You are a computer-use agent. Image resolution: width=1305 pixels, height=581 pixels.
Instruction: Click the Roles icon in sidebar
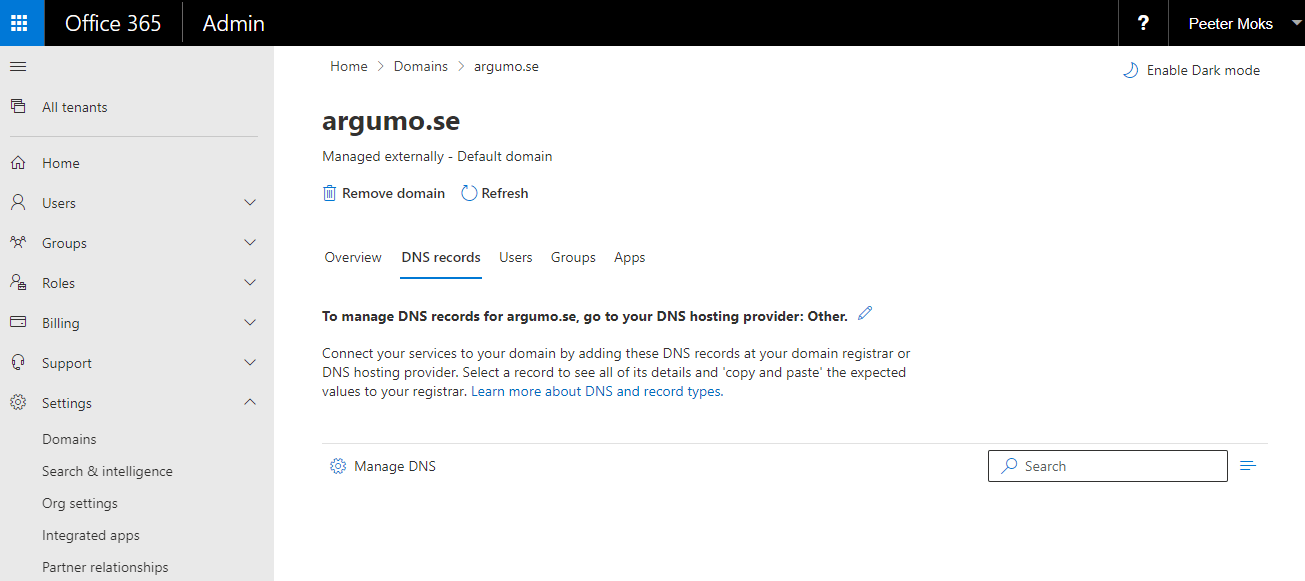(17, 283)
